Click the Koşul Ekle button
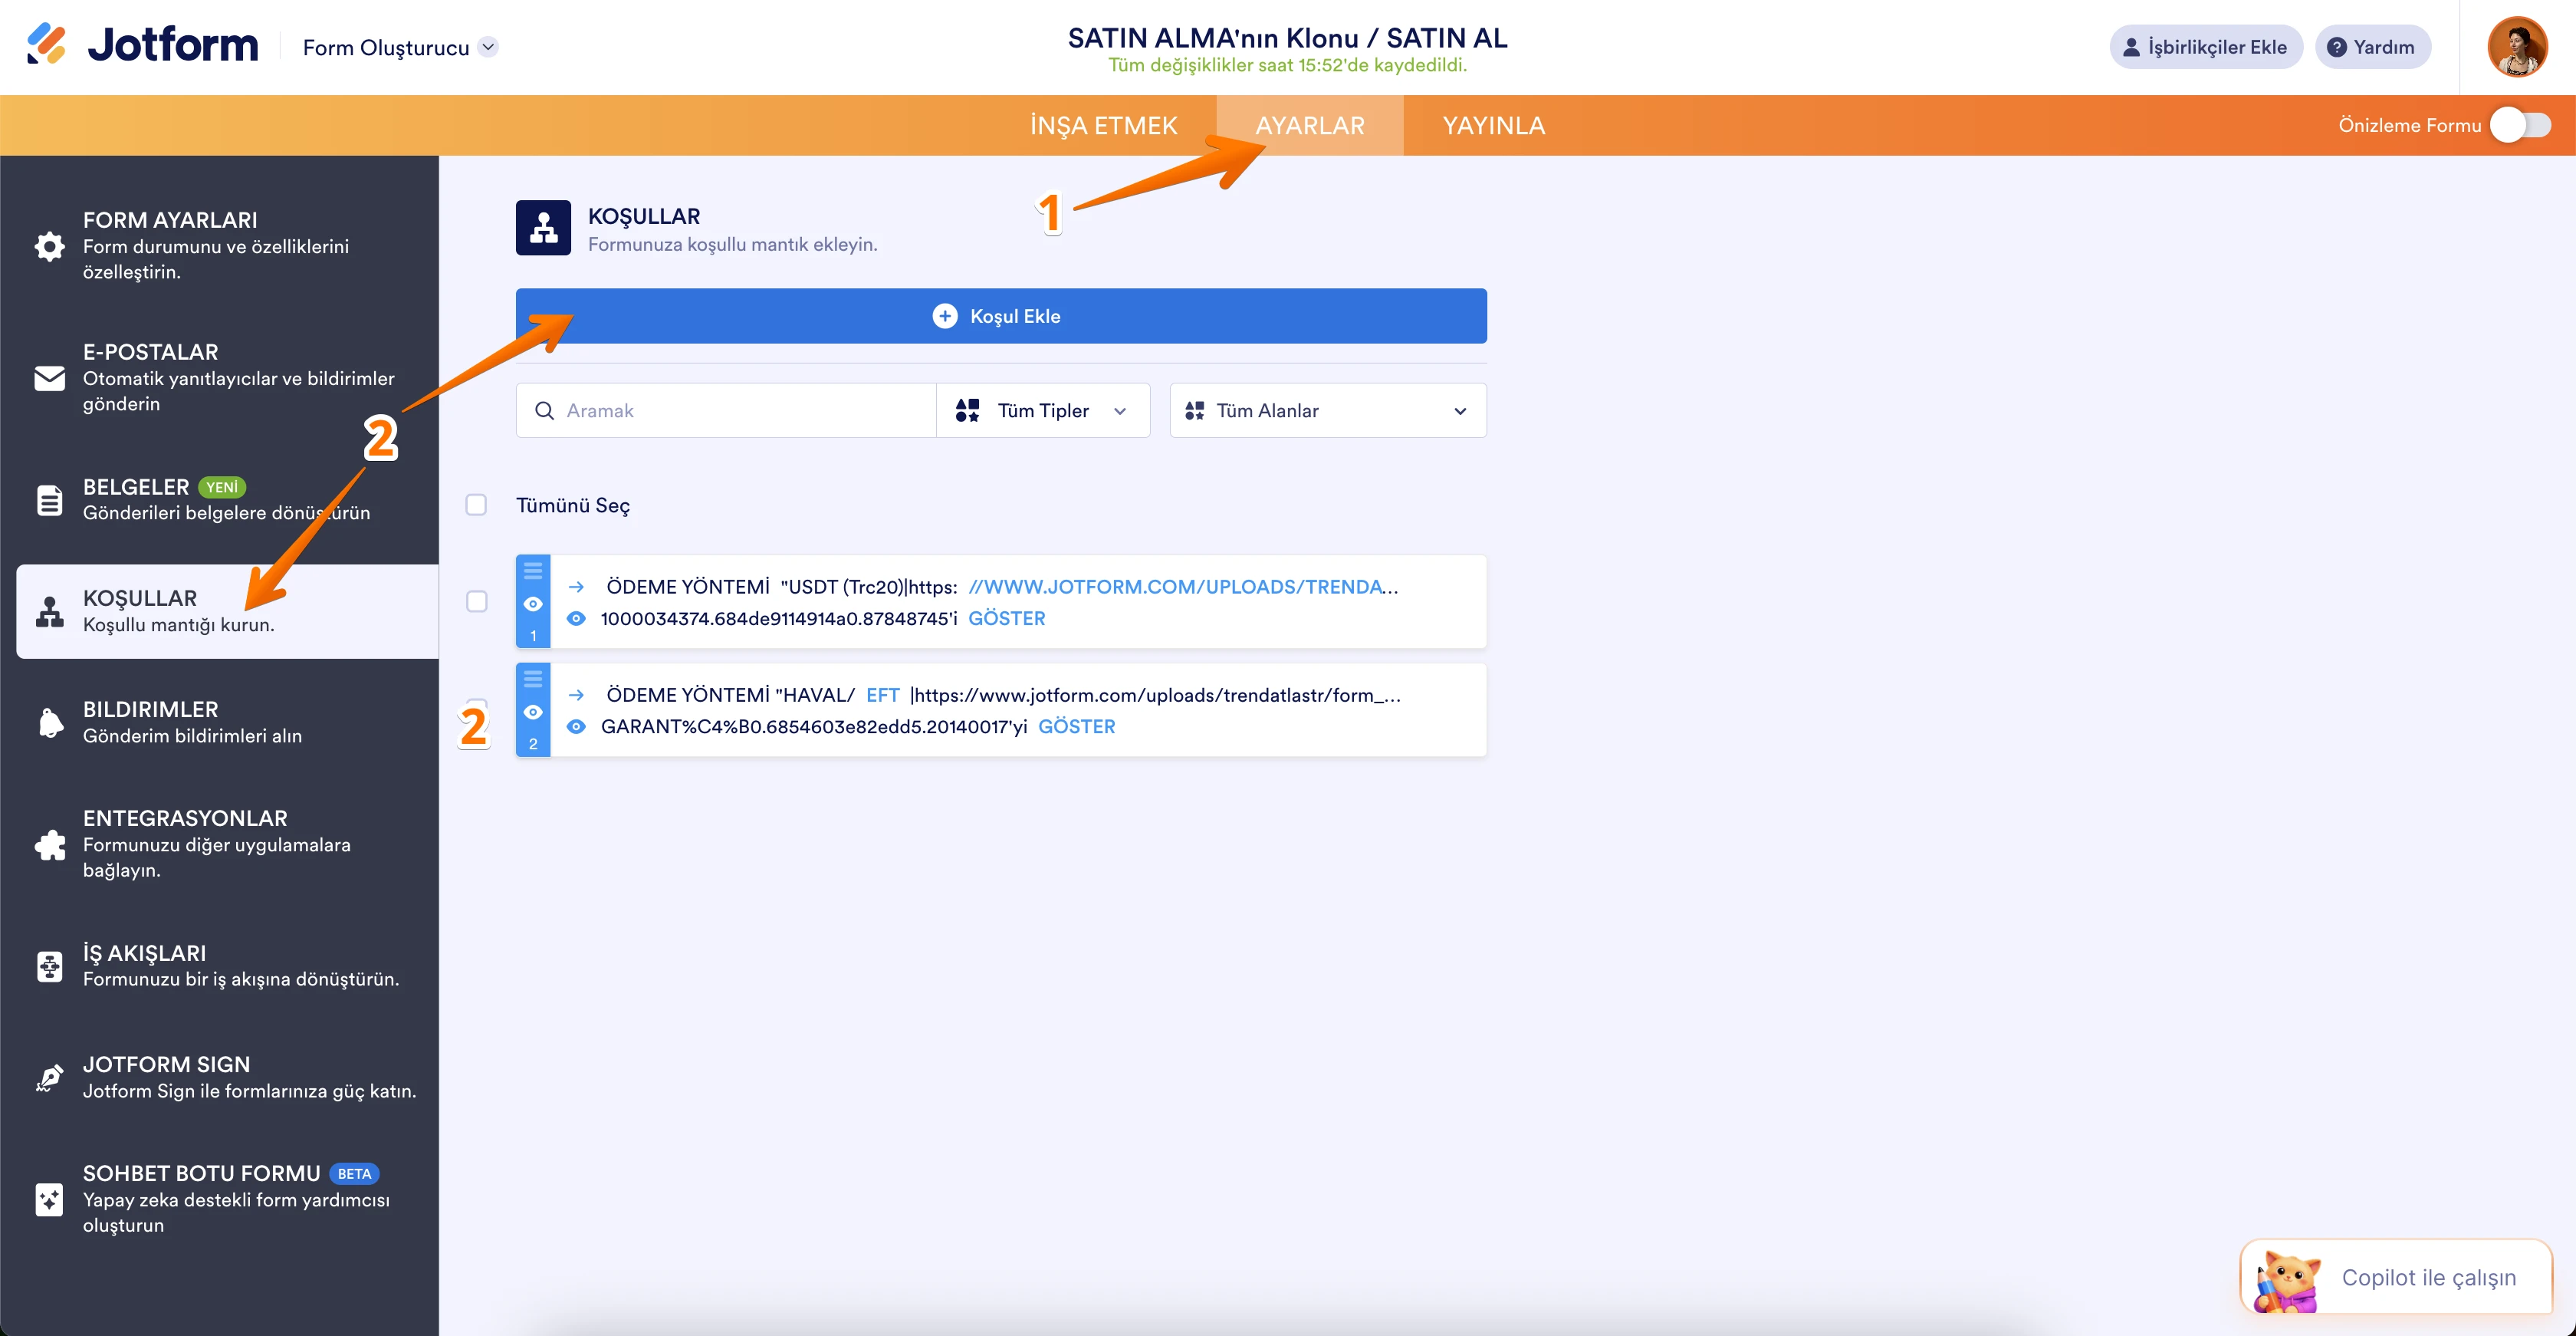 pos(1000,315)
